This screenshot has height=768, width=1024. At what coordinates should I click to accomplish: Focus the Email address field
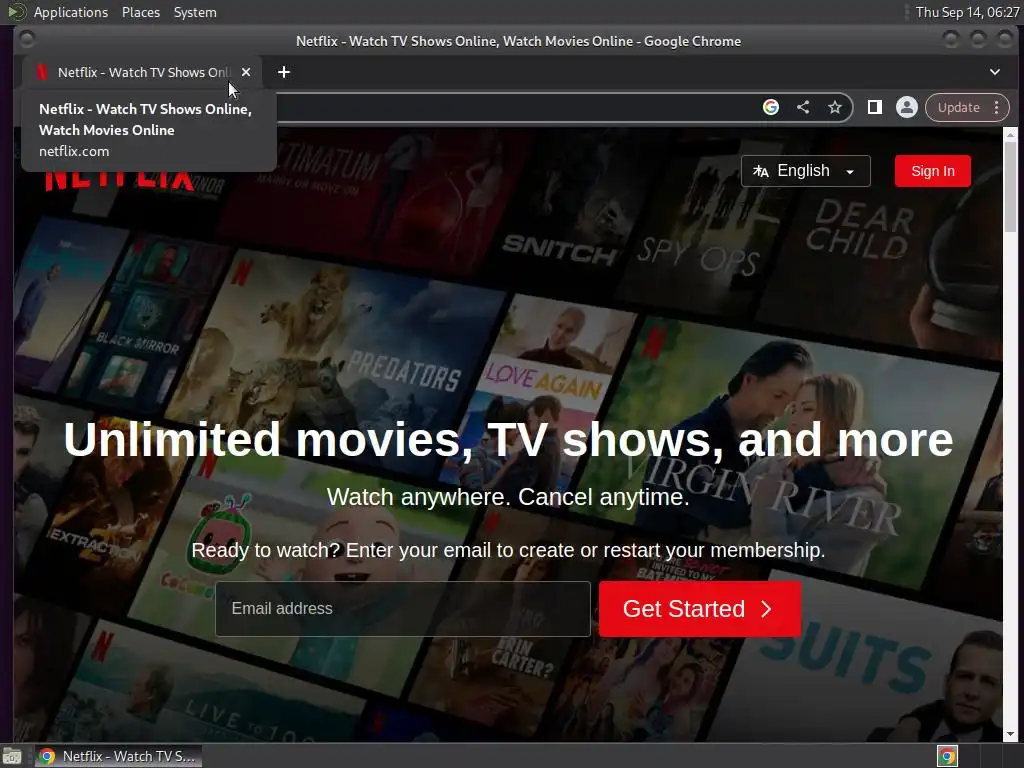coord(403,609)
